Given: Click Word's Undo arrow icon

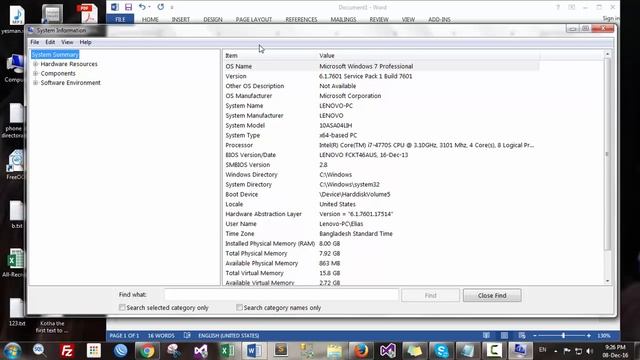Looking at the screenshot, I should tap(142, 7).
